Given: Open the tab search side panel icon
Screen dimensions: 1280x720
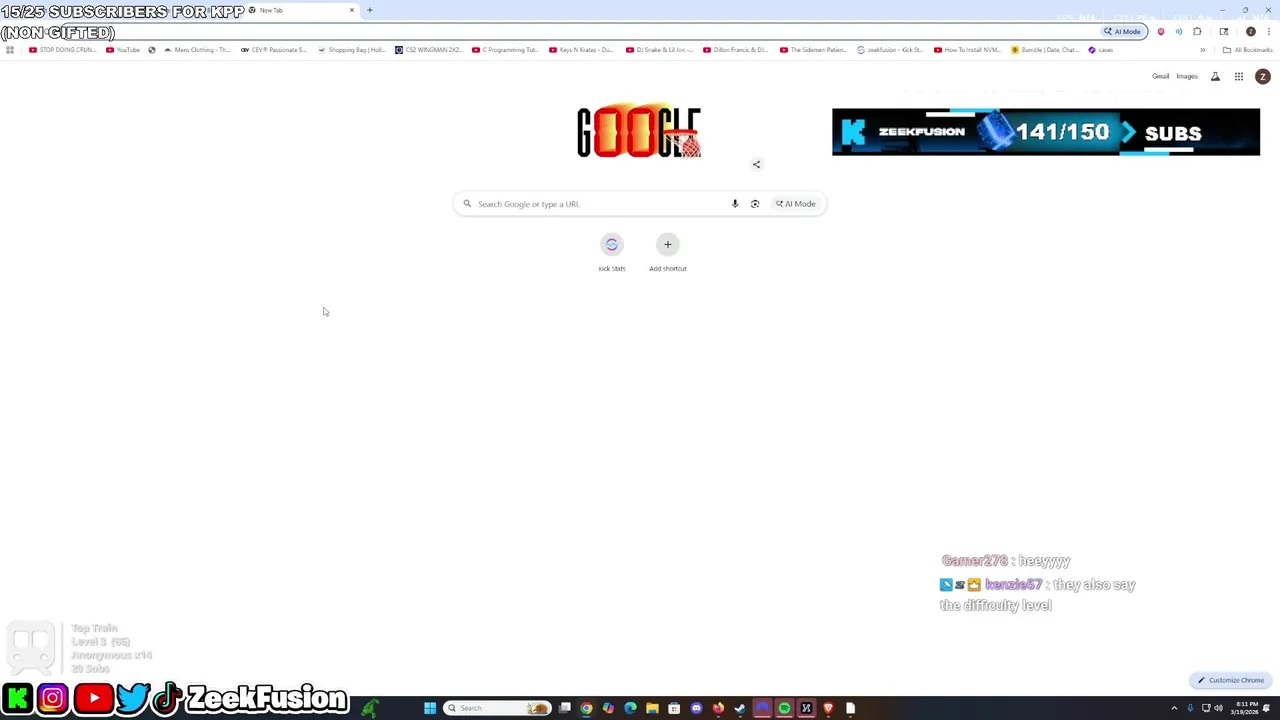Looking at the screenshot, I should (x=1224, y=31).
